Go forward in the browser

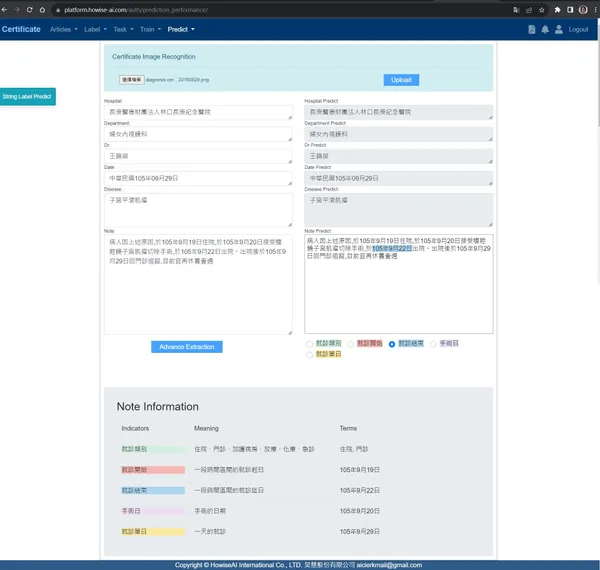(17, 10)
